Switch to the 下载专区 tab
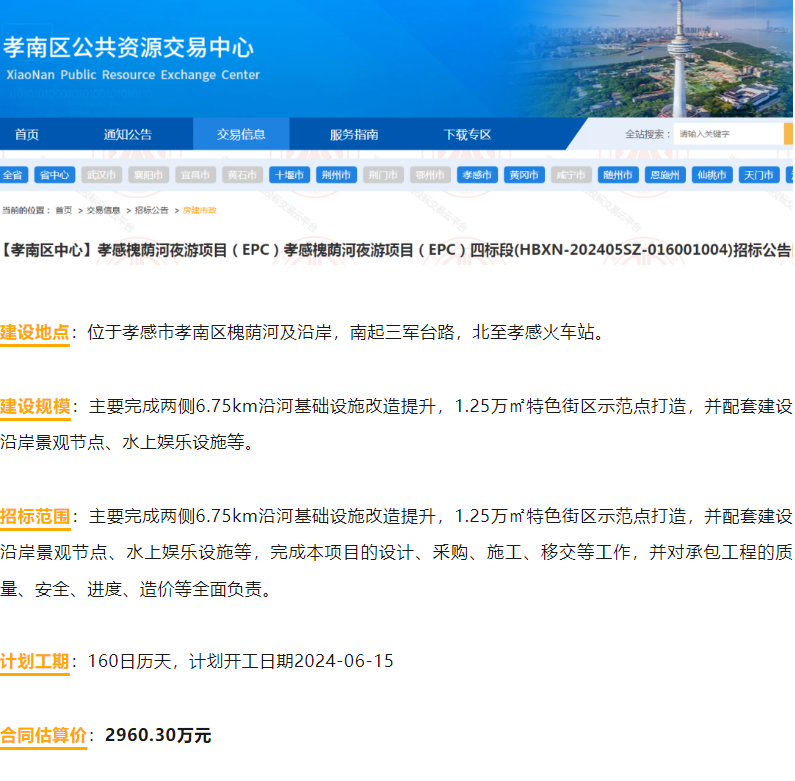This screenshot has width=795, height=781. point(467,135)
